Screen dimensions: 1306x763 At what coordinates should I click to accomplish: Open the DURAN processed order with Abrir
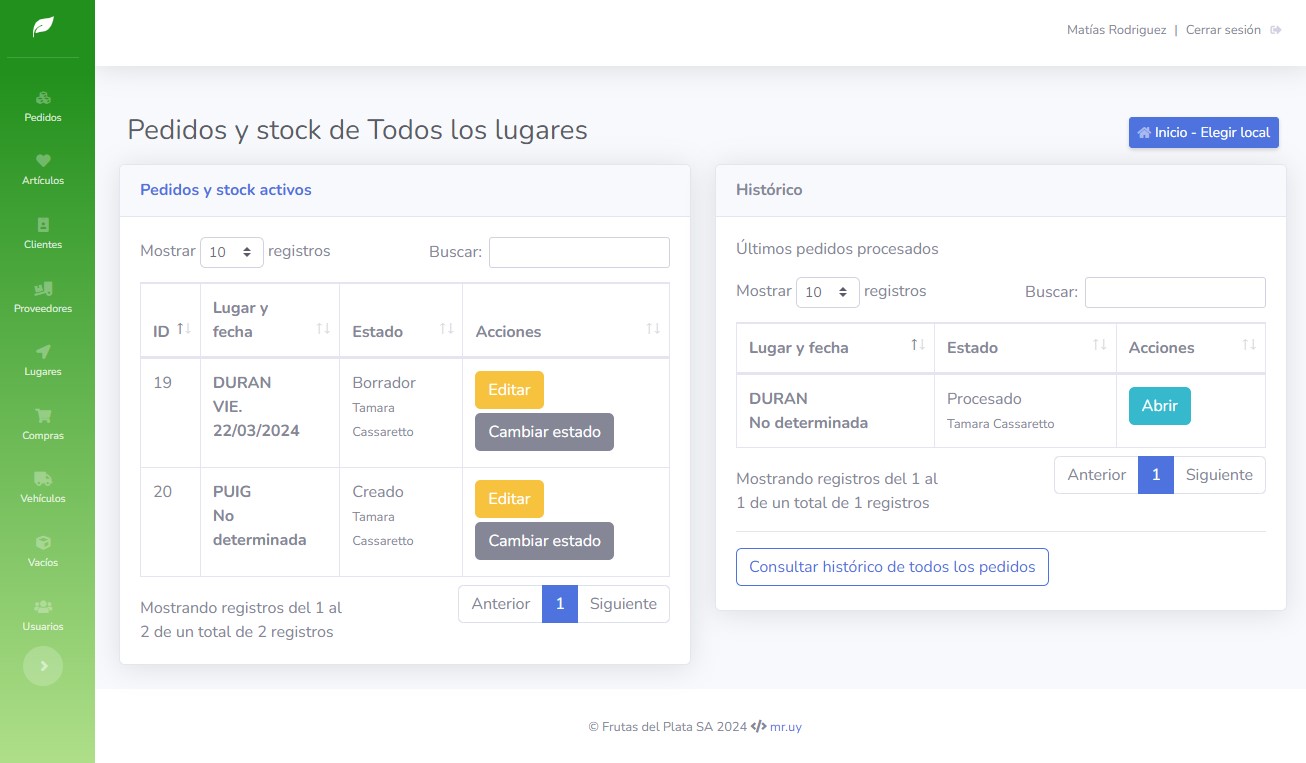click(1159, 407)
